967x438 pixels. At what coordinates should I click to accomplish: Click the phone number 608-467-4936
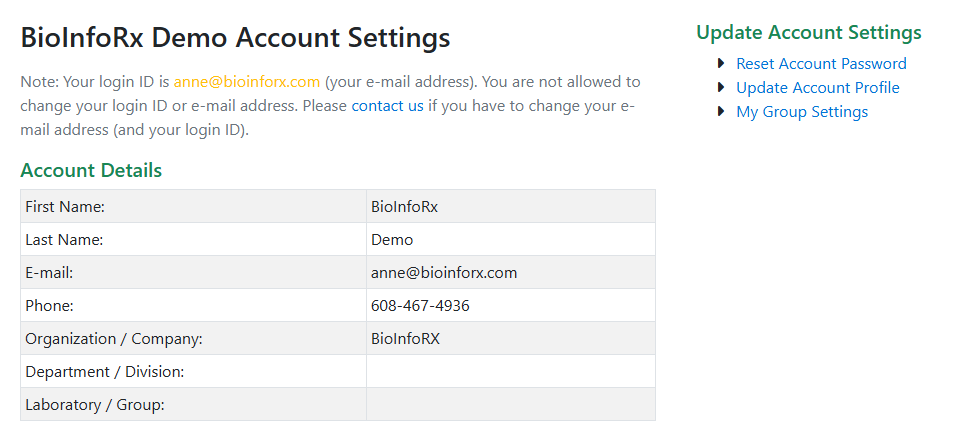coord(420,306)
